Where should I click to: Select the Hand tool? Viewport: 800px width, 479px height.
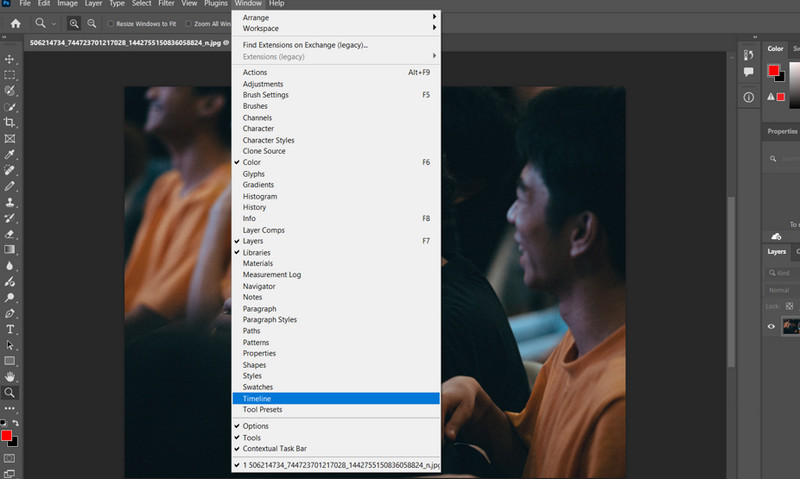(x=9, y=376)
